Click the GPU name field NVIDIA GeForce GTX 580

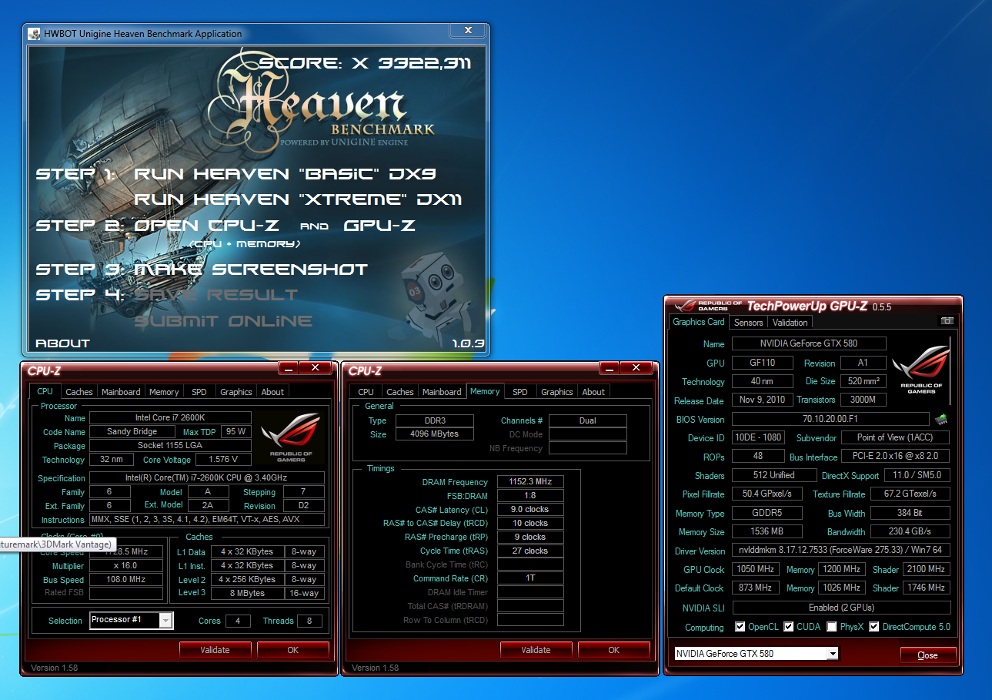[x=809, y=344]
